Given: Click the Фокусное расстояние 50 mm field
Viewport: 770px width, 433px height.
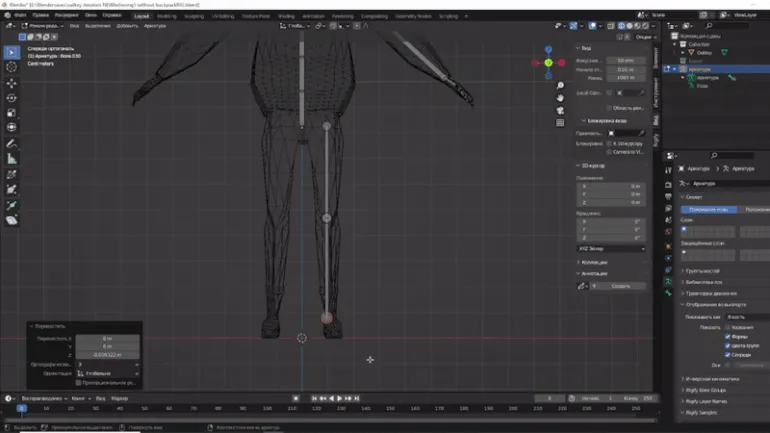Looking at the screenshot, I should [x=624, y=60].
